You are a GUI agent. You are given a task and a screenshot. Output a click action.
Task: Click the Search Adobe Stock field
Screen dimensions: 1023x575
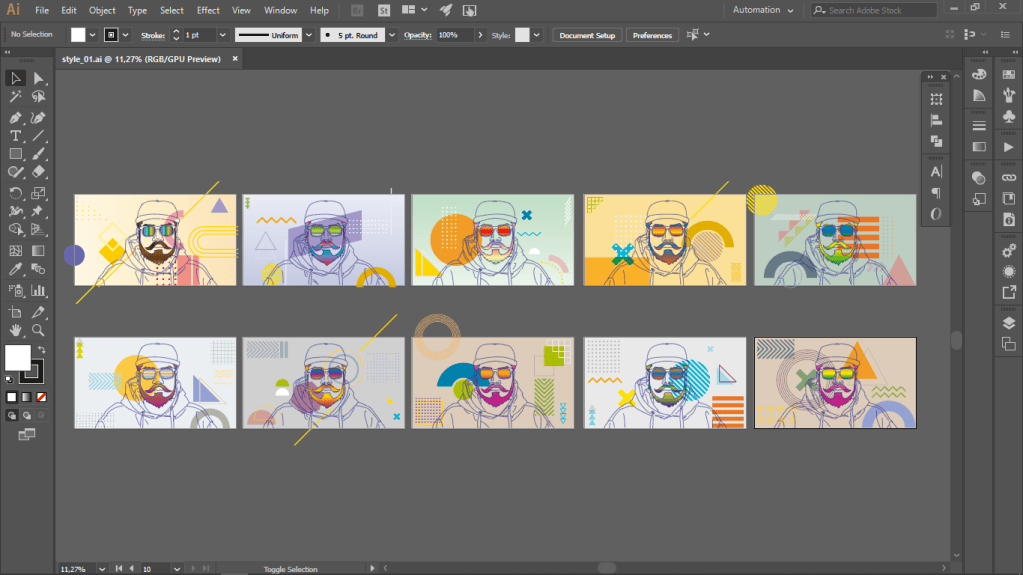[x=874, y=10]
